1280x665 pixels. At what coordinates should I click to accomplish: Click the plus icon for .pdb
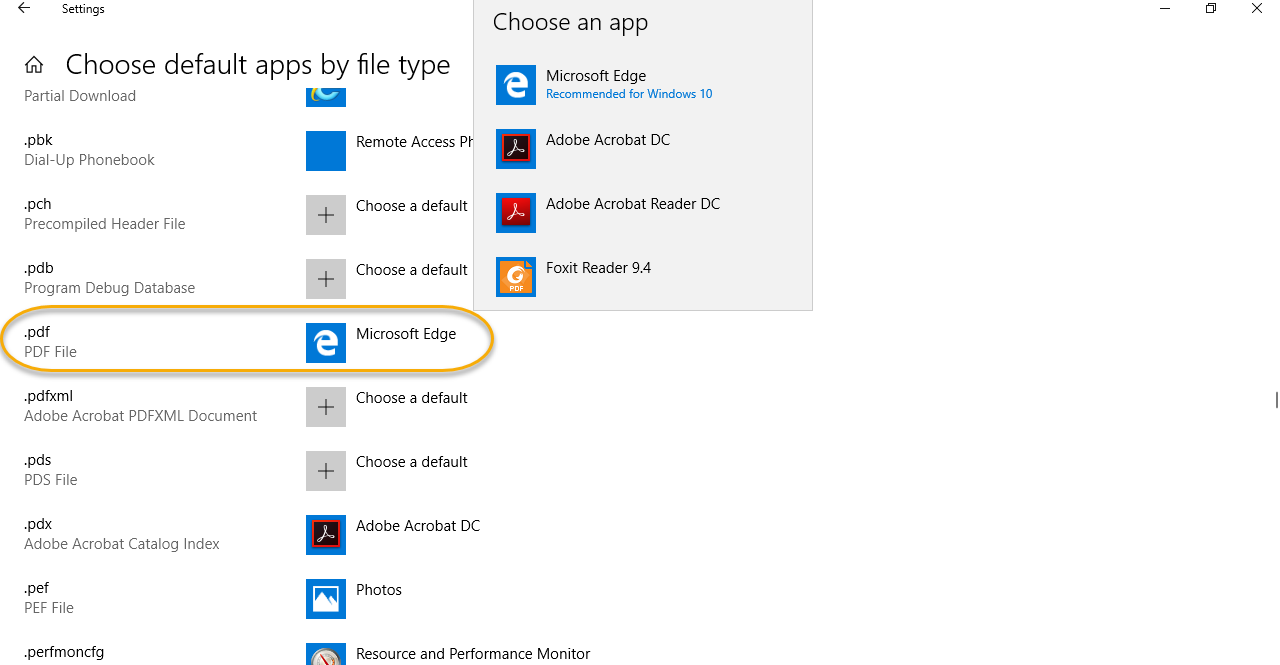click(x=326, y=279)
